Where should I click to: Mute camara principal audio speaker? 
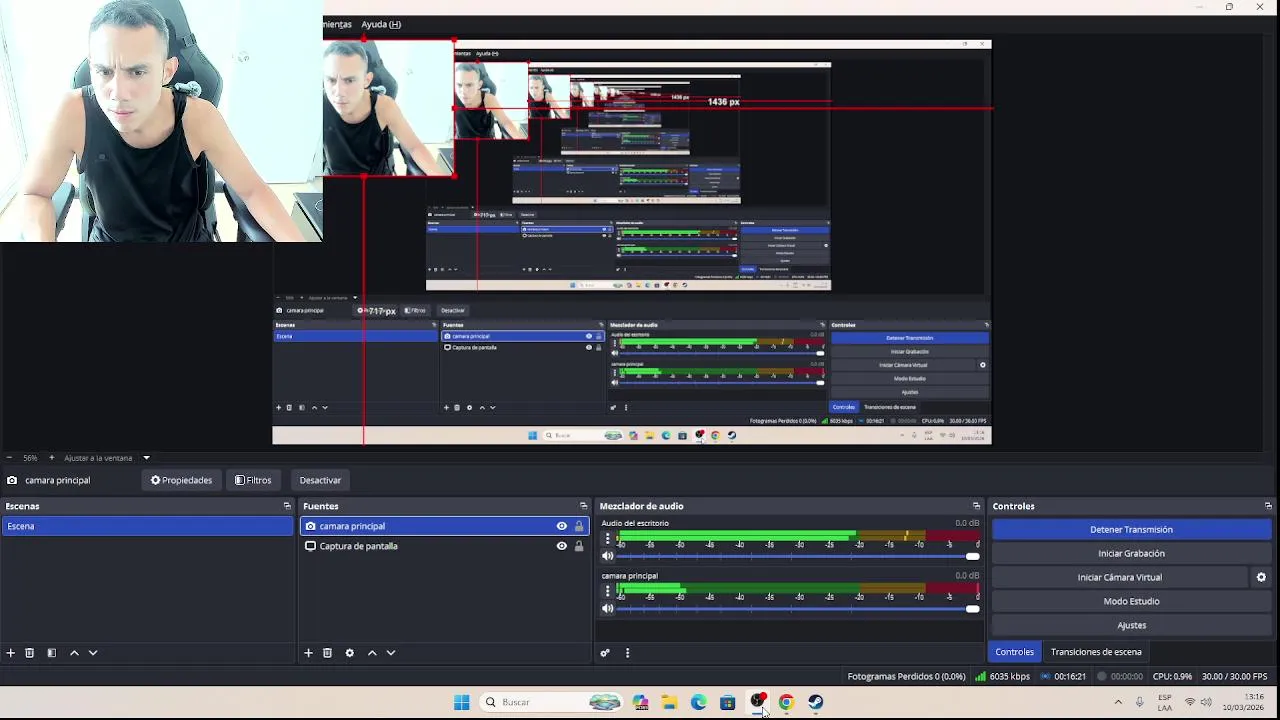(x=607, y=608)
